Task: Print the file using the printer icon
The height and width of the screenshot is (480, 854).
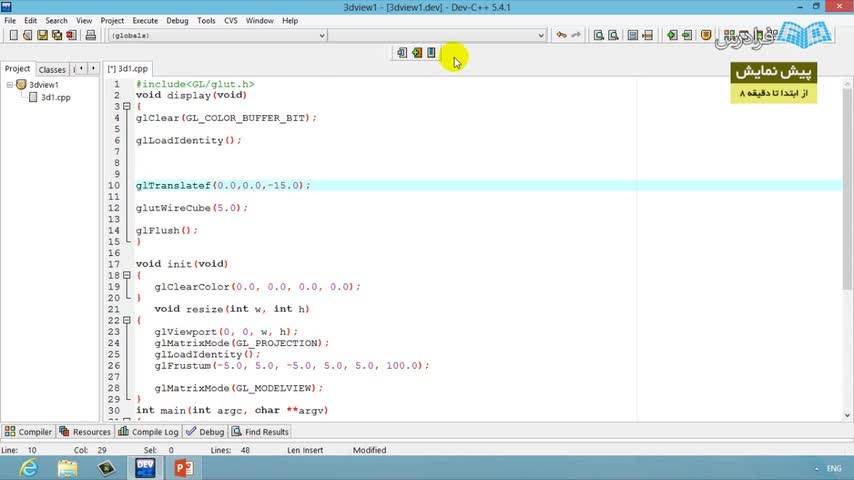Action: (90, 35)
